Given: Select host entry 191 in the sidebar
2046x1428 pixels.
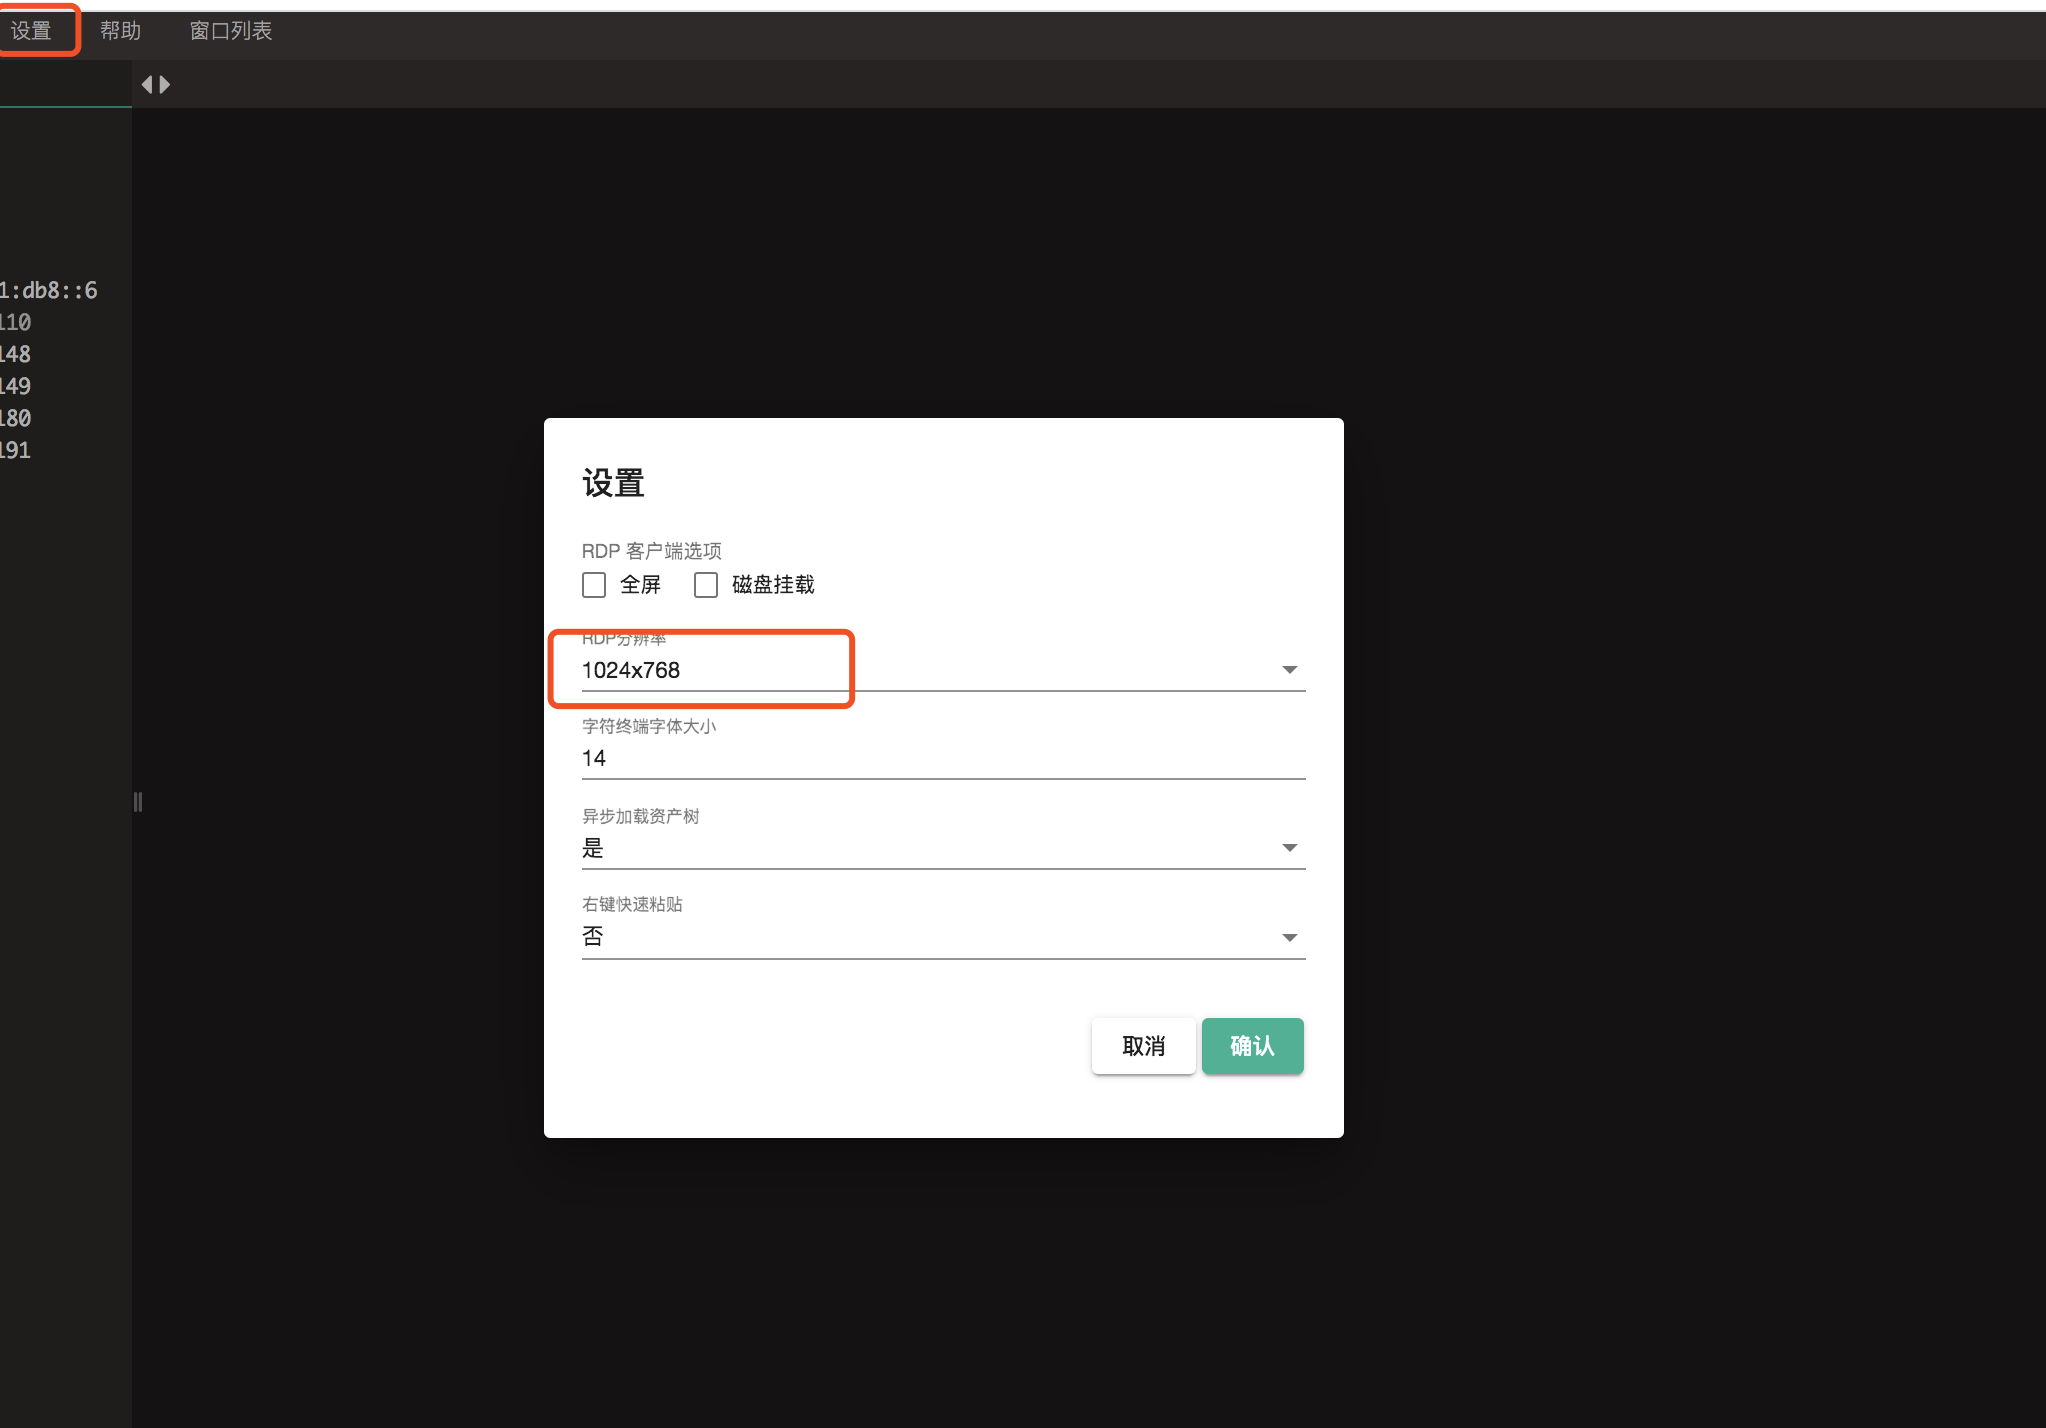Looking at the screenshot, I should (14, 450).
